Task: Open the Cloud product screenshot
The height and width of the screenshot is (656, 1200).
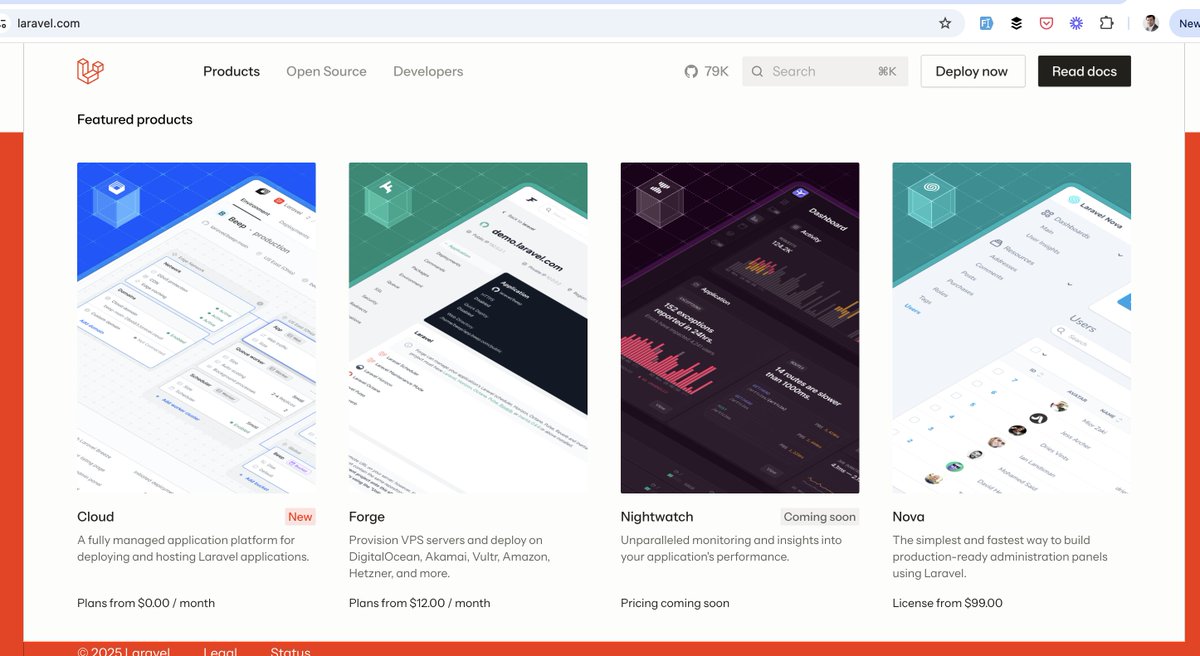Action: [x=196, y=328]
